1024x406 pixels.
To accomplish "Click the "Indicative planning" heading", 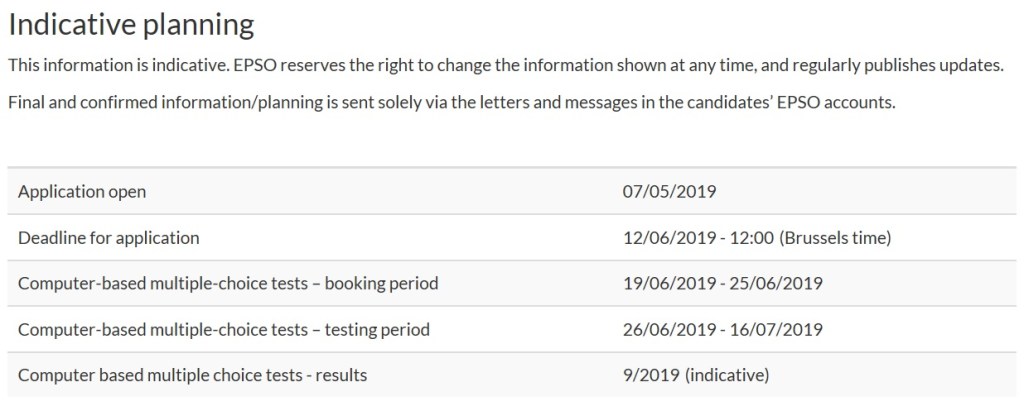I will [x=130, y=26].
